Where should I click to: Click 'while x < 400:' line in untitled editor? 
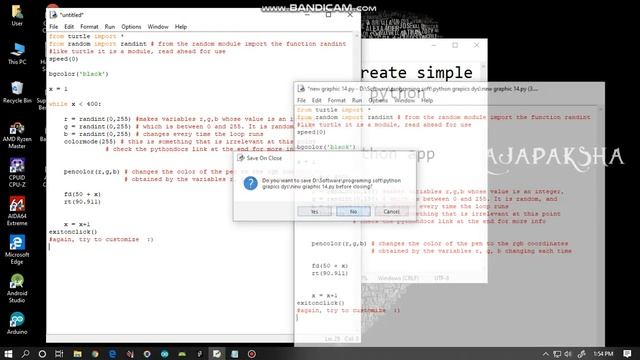click(75, 104)
